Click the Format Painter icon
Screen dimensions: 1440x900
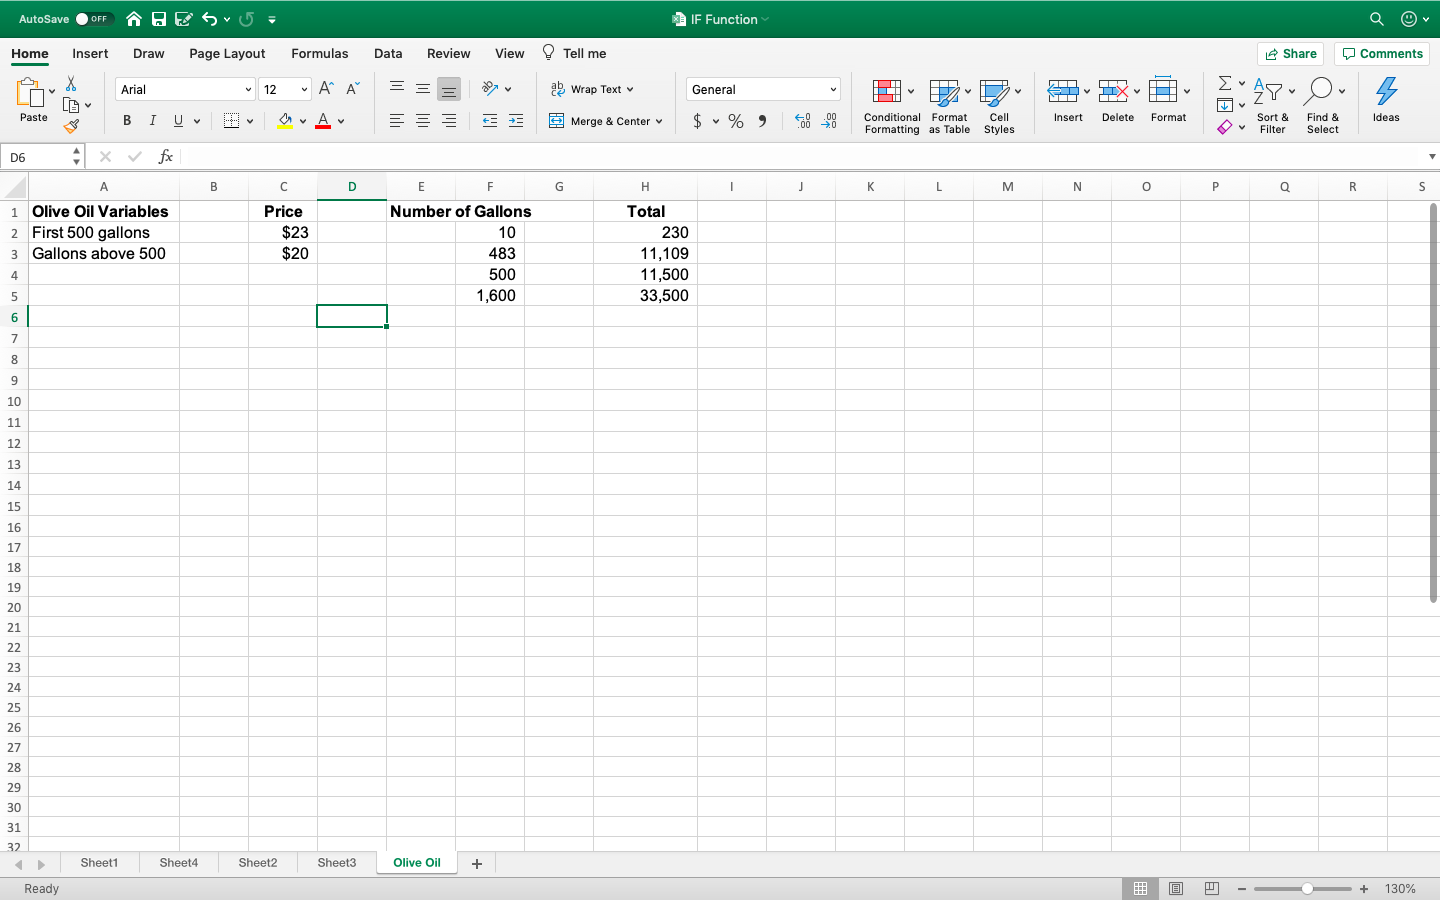click(73, 126)
